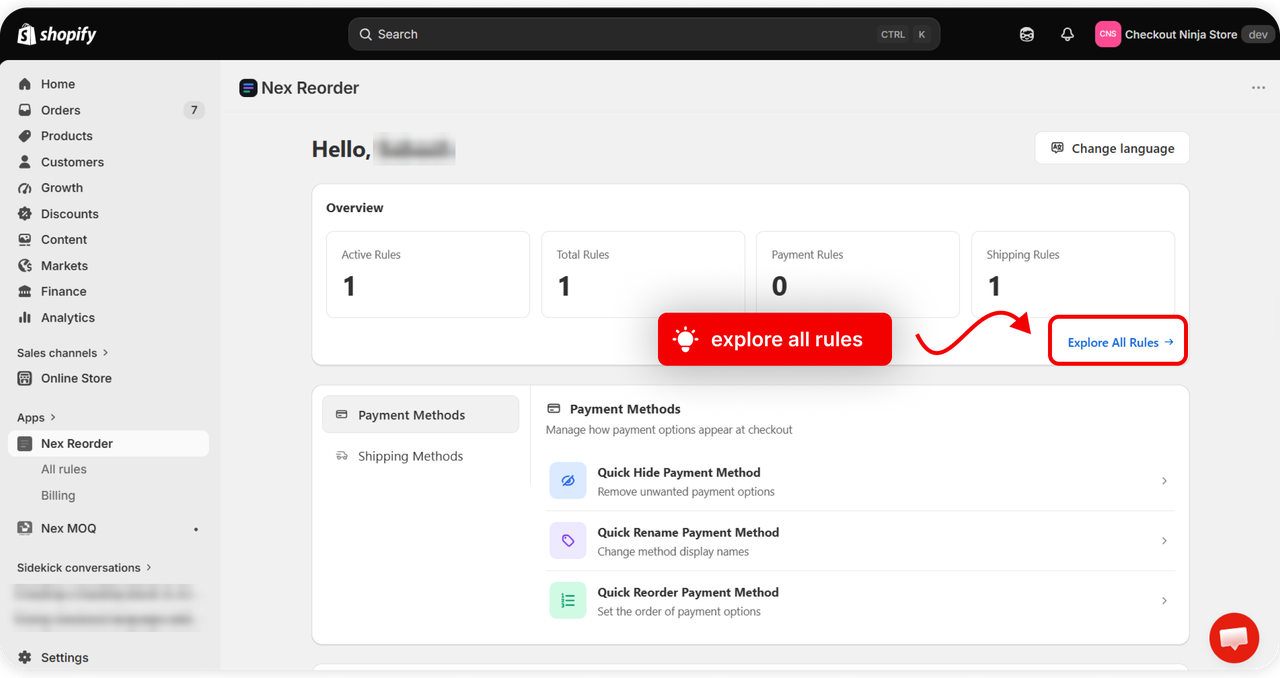Click the Products tag icon
1280x678 pixels.
[25, 136]
